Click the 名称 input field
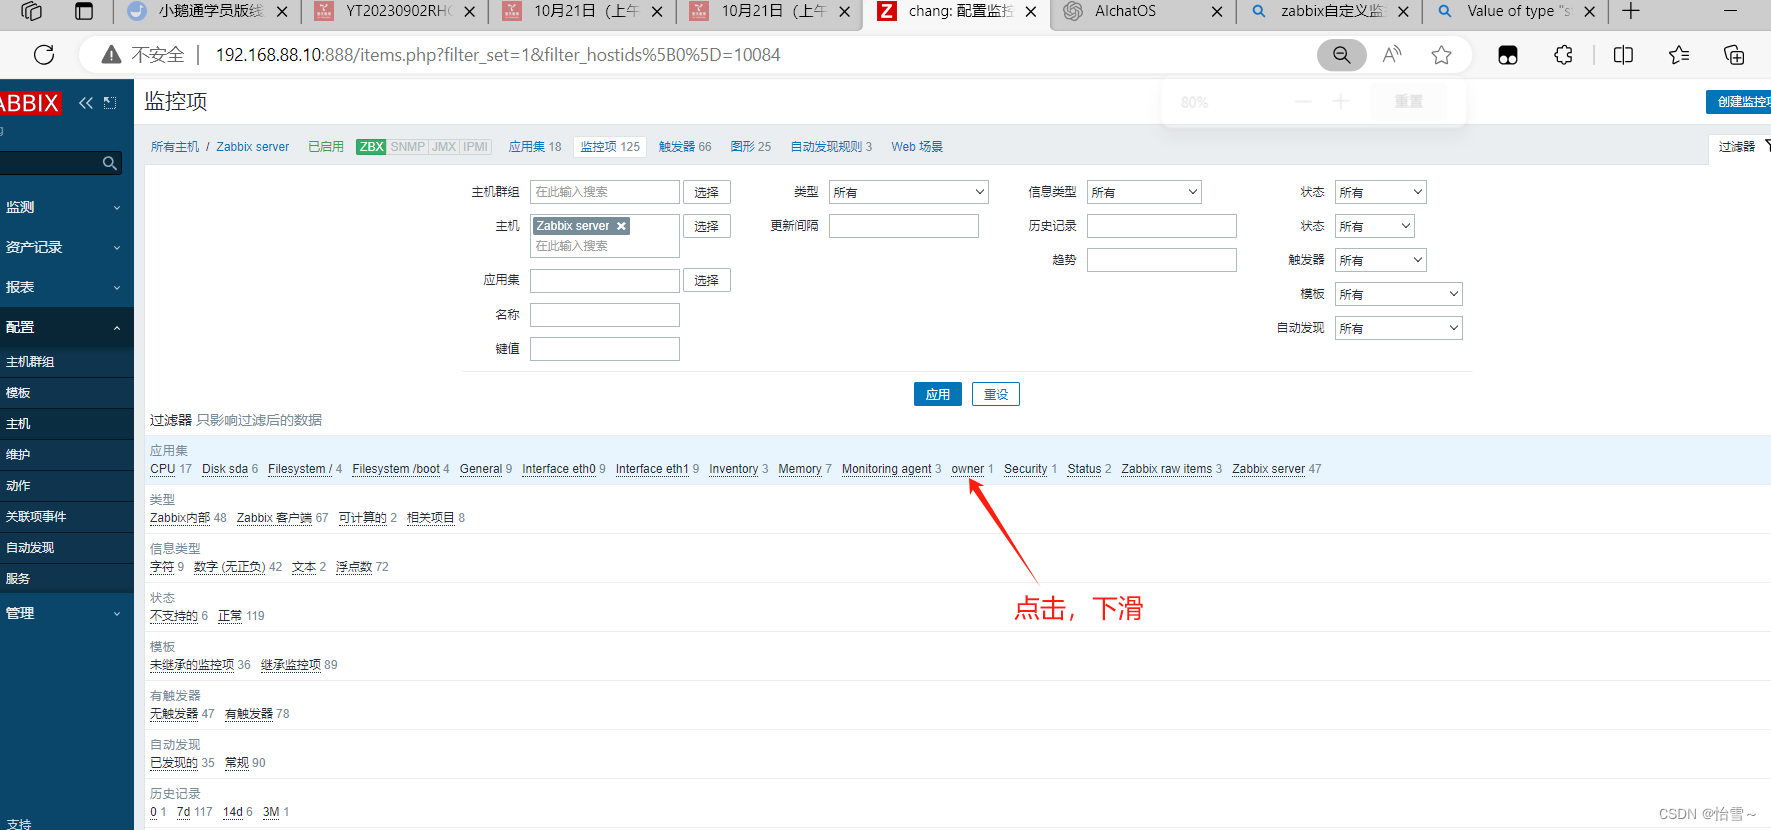The image size is (1771, 830). point(605,315)
